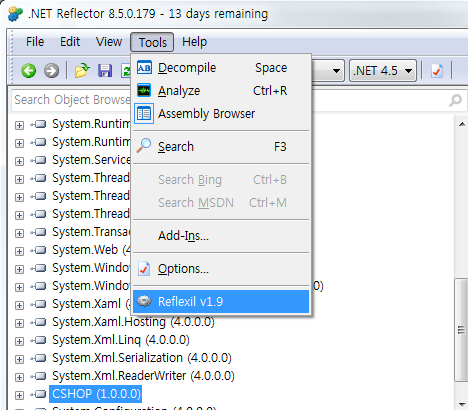This screenshot has width=468, height=410.
Task: Click the Decompile menu icon
Action: tap(144, 68)
